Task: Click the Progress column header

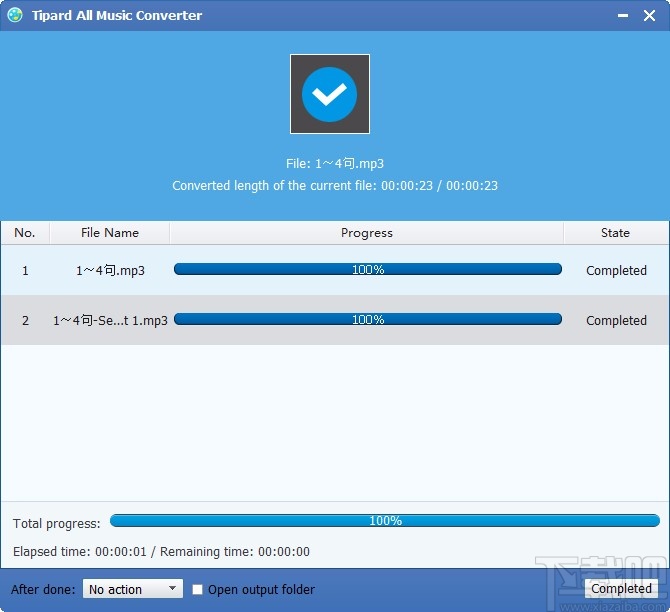Action: (x=367, y=233)
